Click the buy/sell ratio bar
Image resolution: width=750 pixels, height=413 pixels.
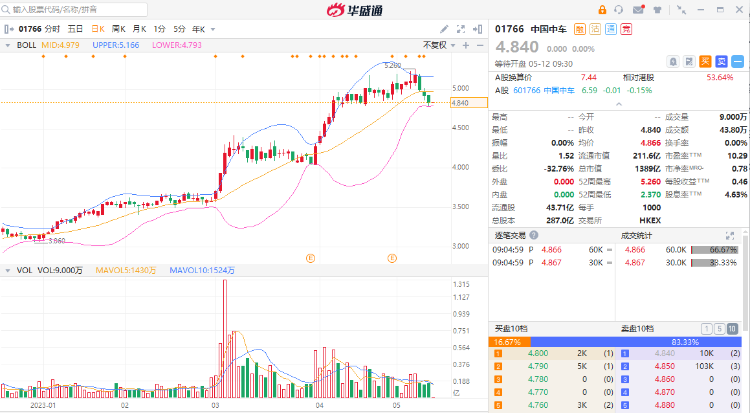point(615,342)
